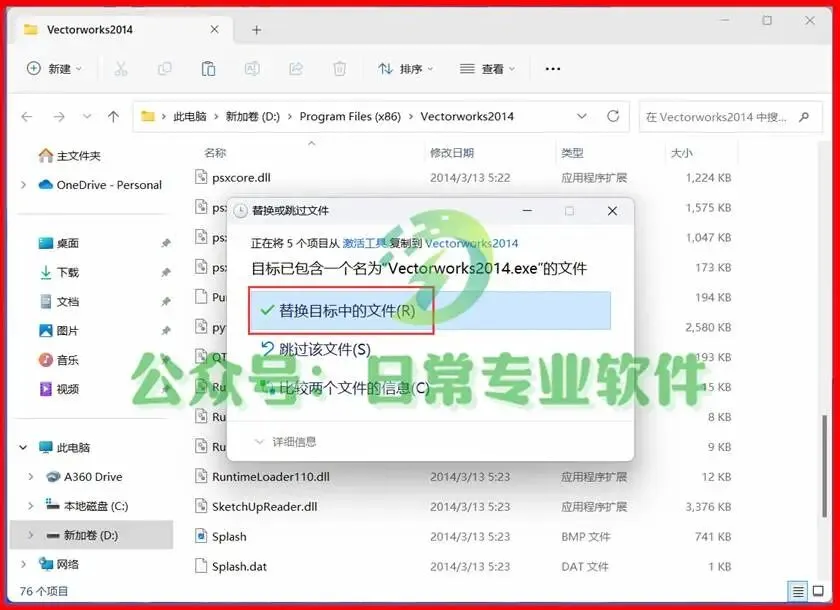Go back with the left arrow button
This screenshot has width=840, height=610.
point(27,117)
